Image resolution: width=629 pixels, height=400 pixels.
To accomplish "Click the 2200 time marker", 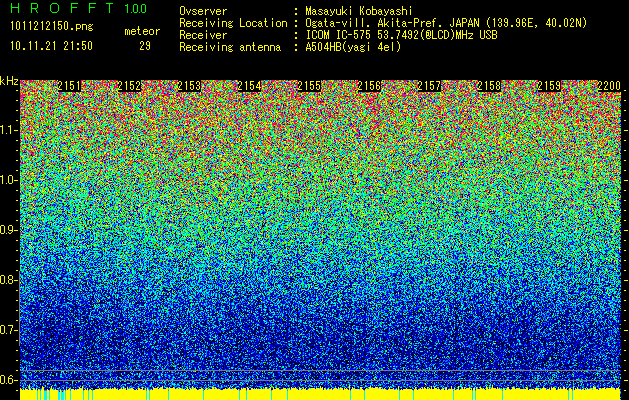I will point(609,86).
